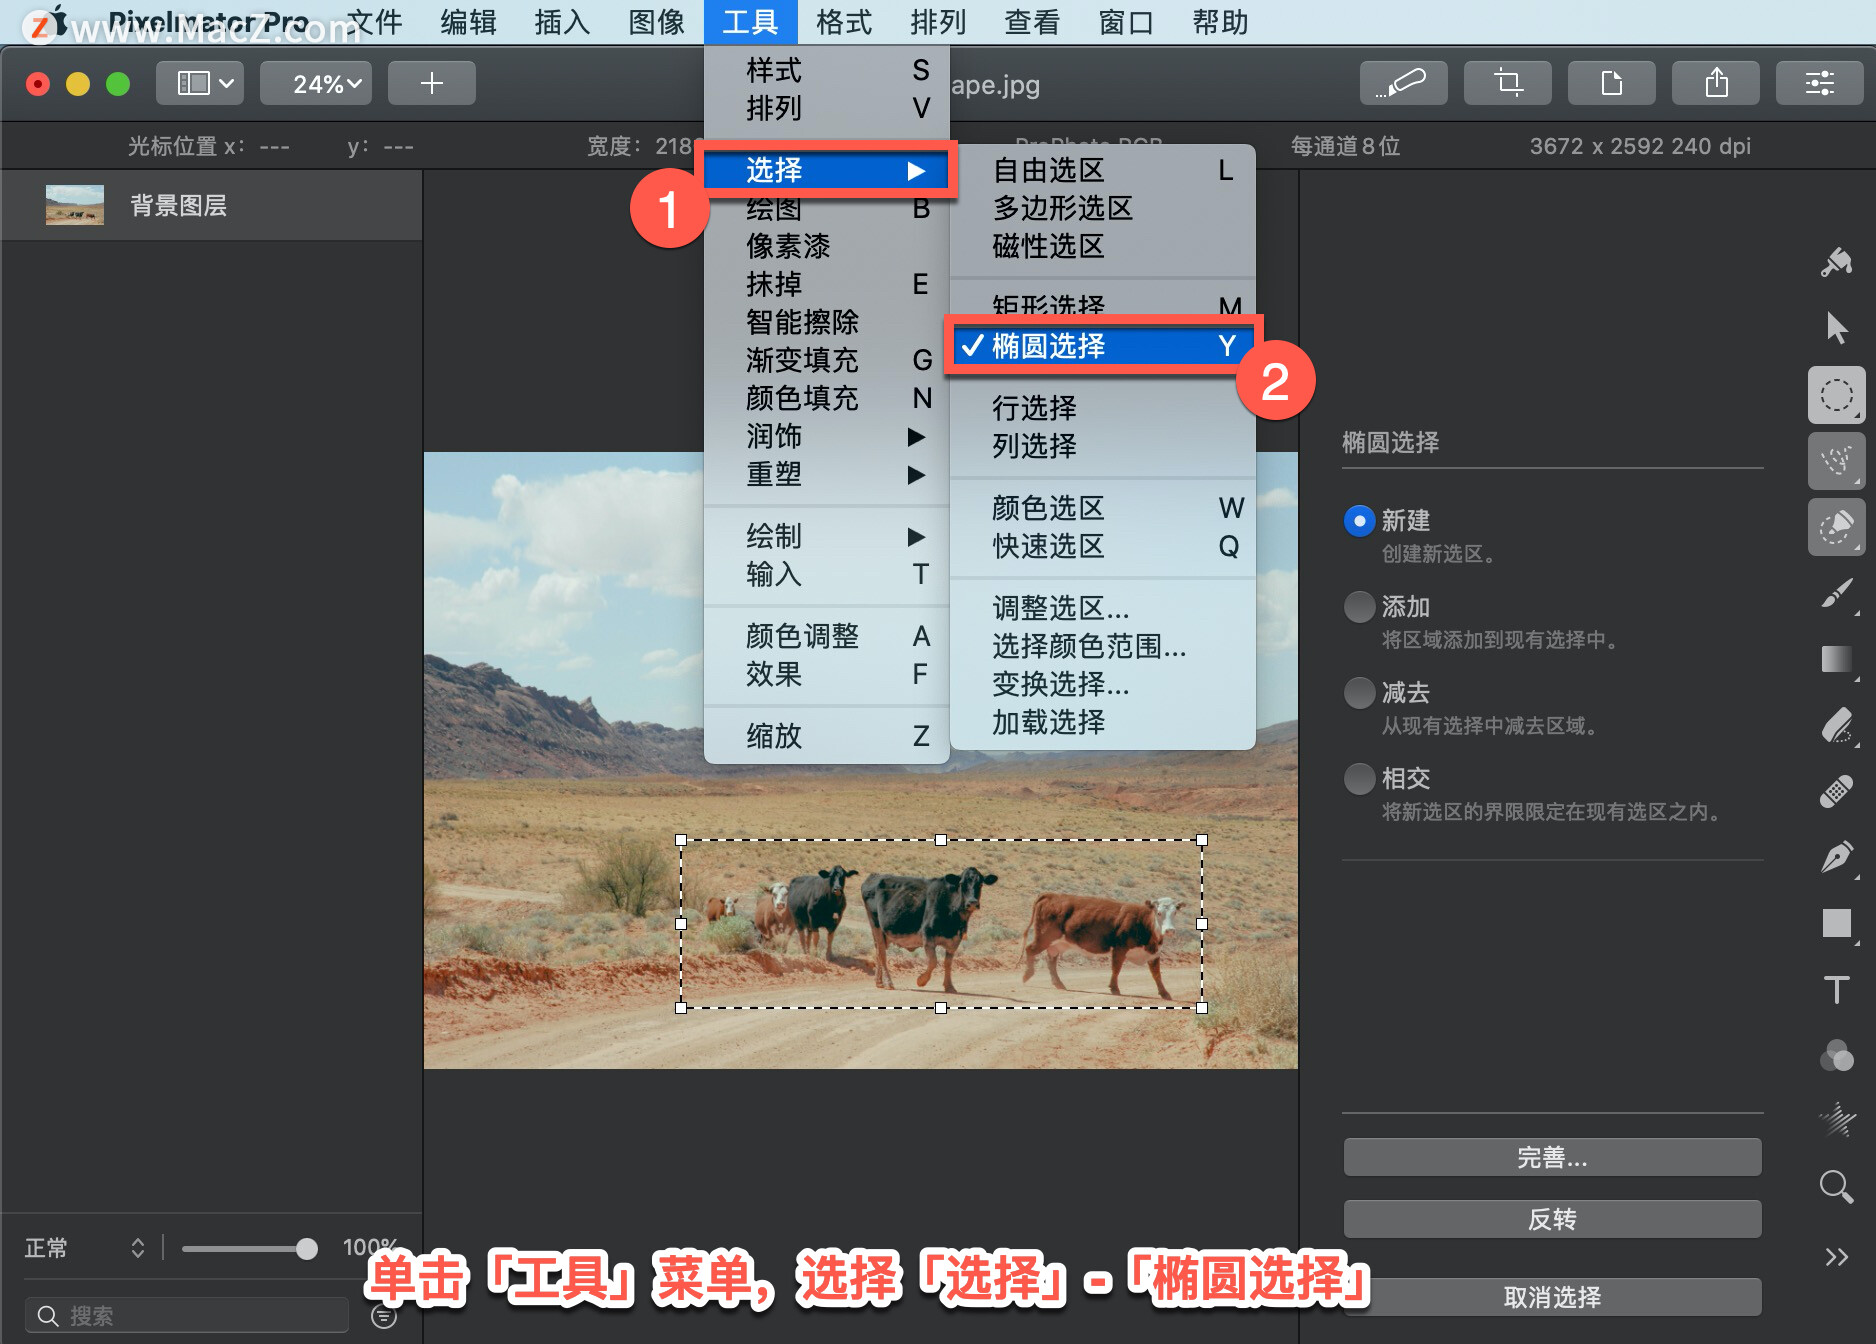This screenshot has height=1344, width=1876.
Task: Choose 快速选区 in the submenu
Action: pyautogui.click(x=1102, y=546)
